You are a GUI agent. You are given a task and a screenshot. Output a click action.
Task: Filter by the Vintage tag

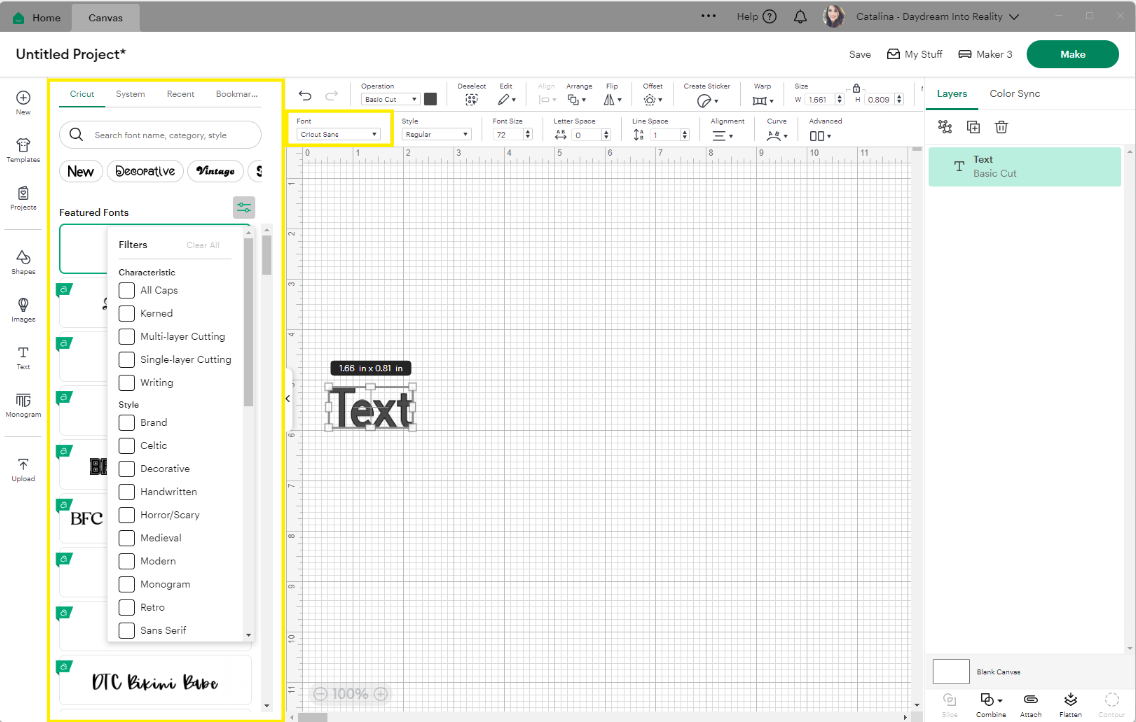(x=215, y=171)
